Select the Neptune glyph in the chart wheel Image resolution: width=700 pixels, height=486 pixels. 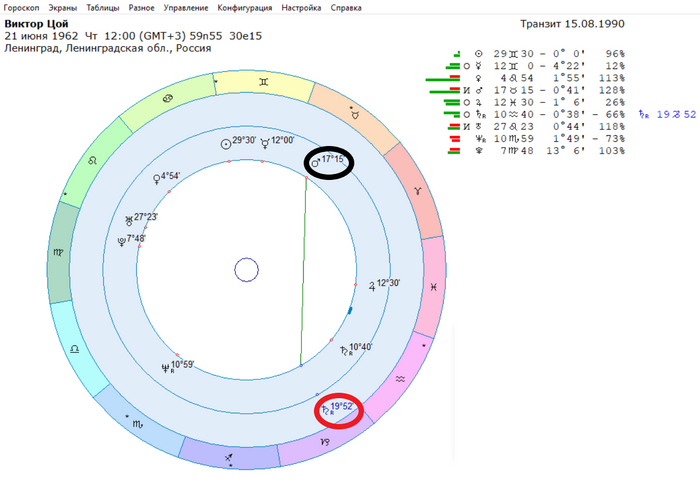tap(166, 368)
